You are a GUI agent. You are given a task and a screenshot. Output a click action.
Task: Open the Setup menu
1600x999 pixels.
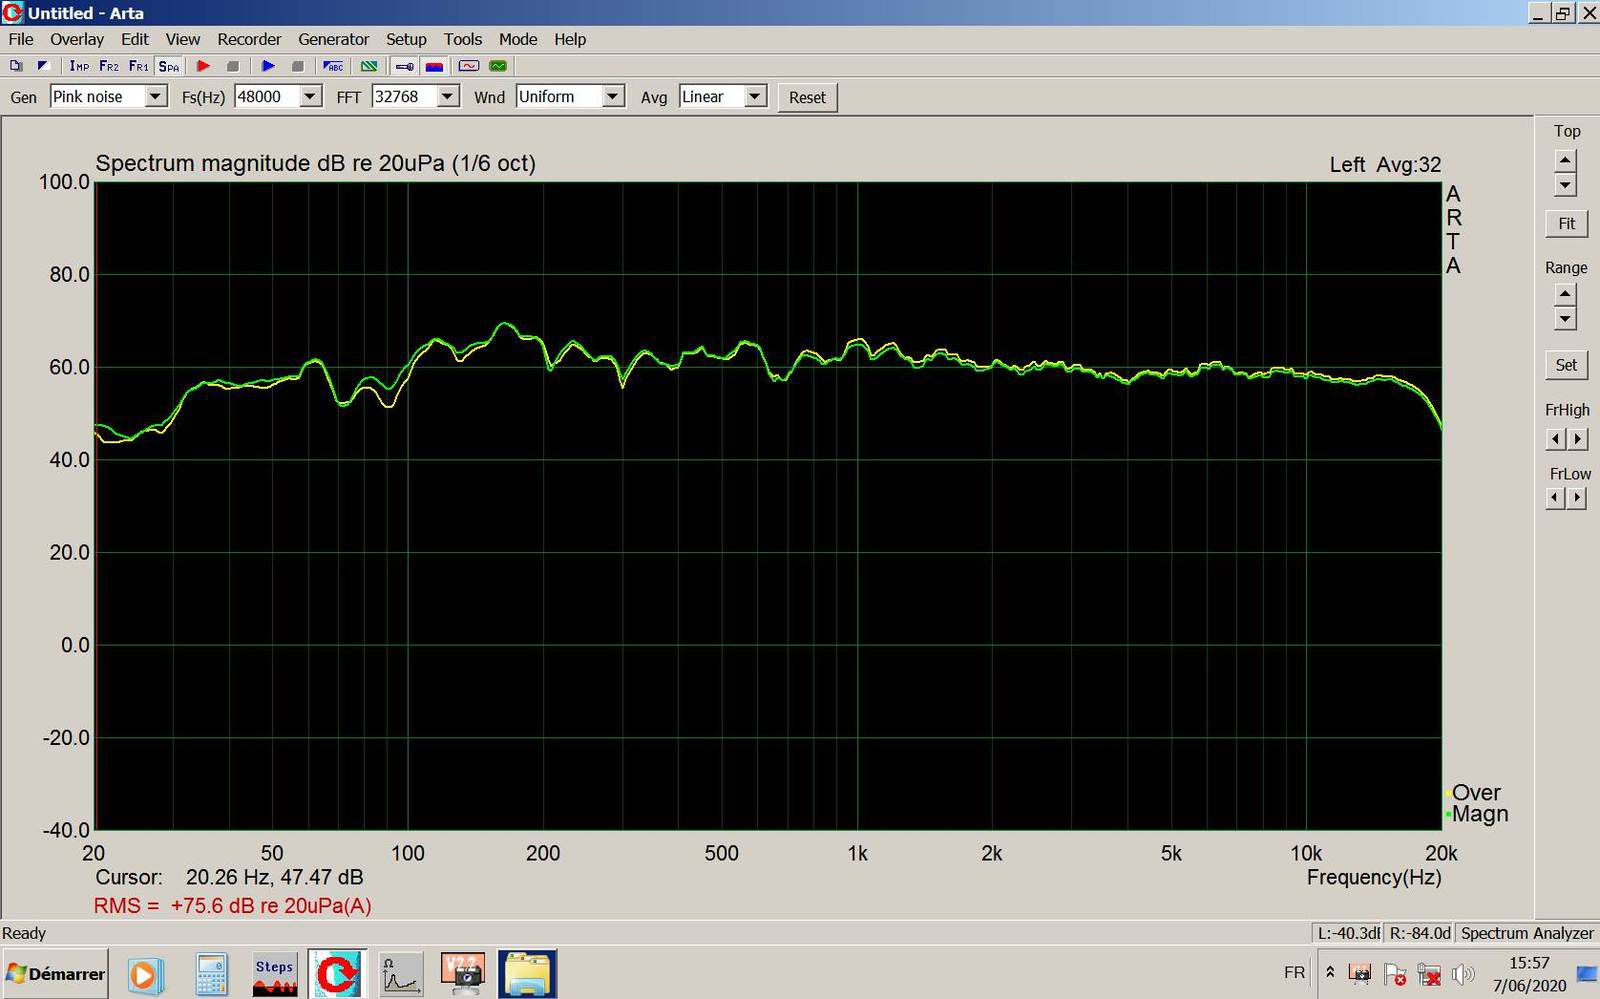pos(406,39)
